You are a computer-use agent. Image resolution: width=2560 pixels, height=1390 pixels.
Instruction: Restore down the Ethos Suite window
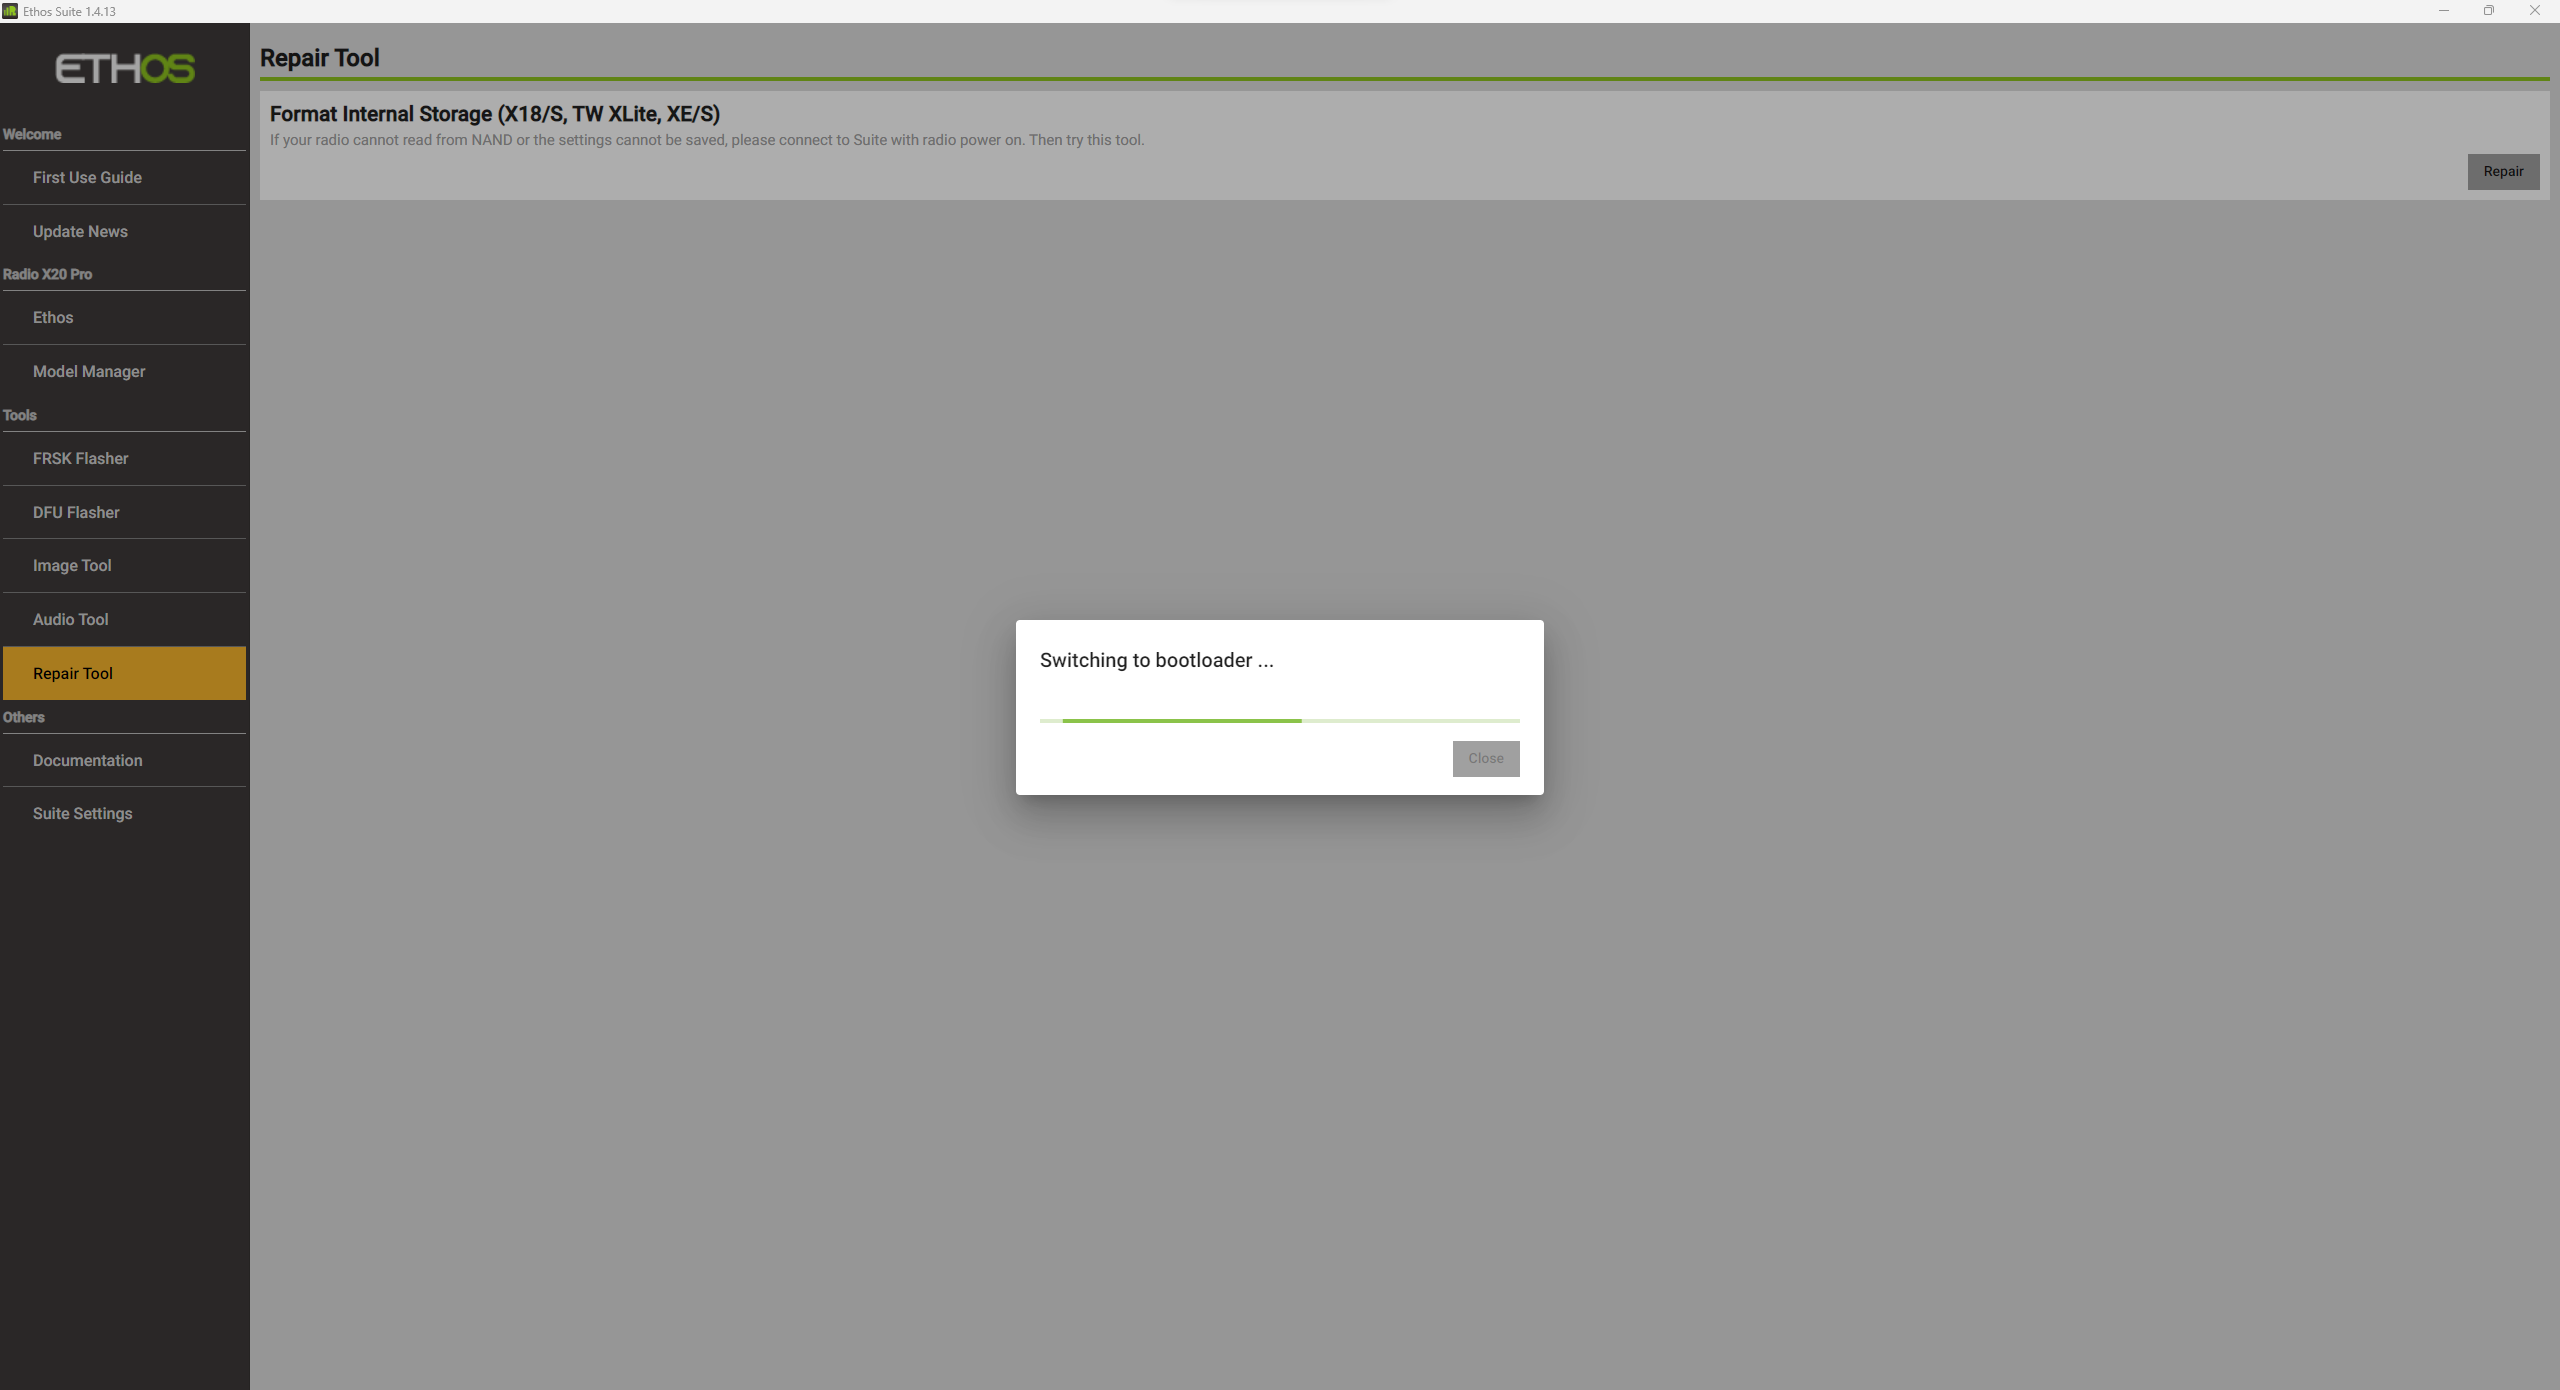click(2488, 11)
